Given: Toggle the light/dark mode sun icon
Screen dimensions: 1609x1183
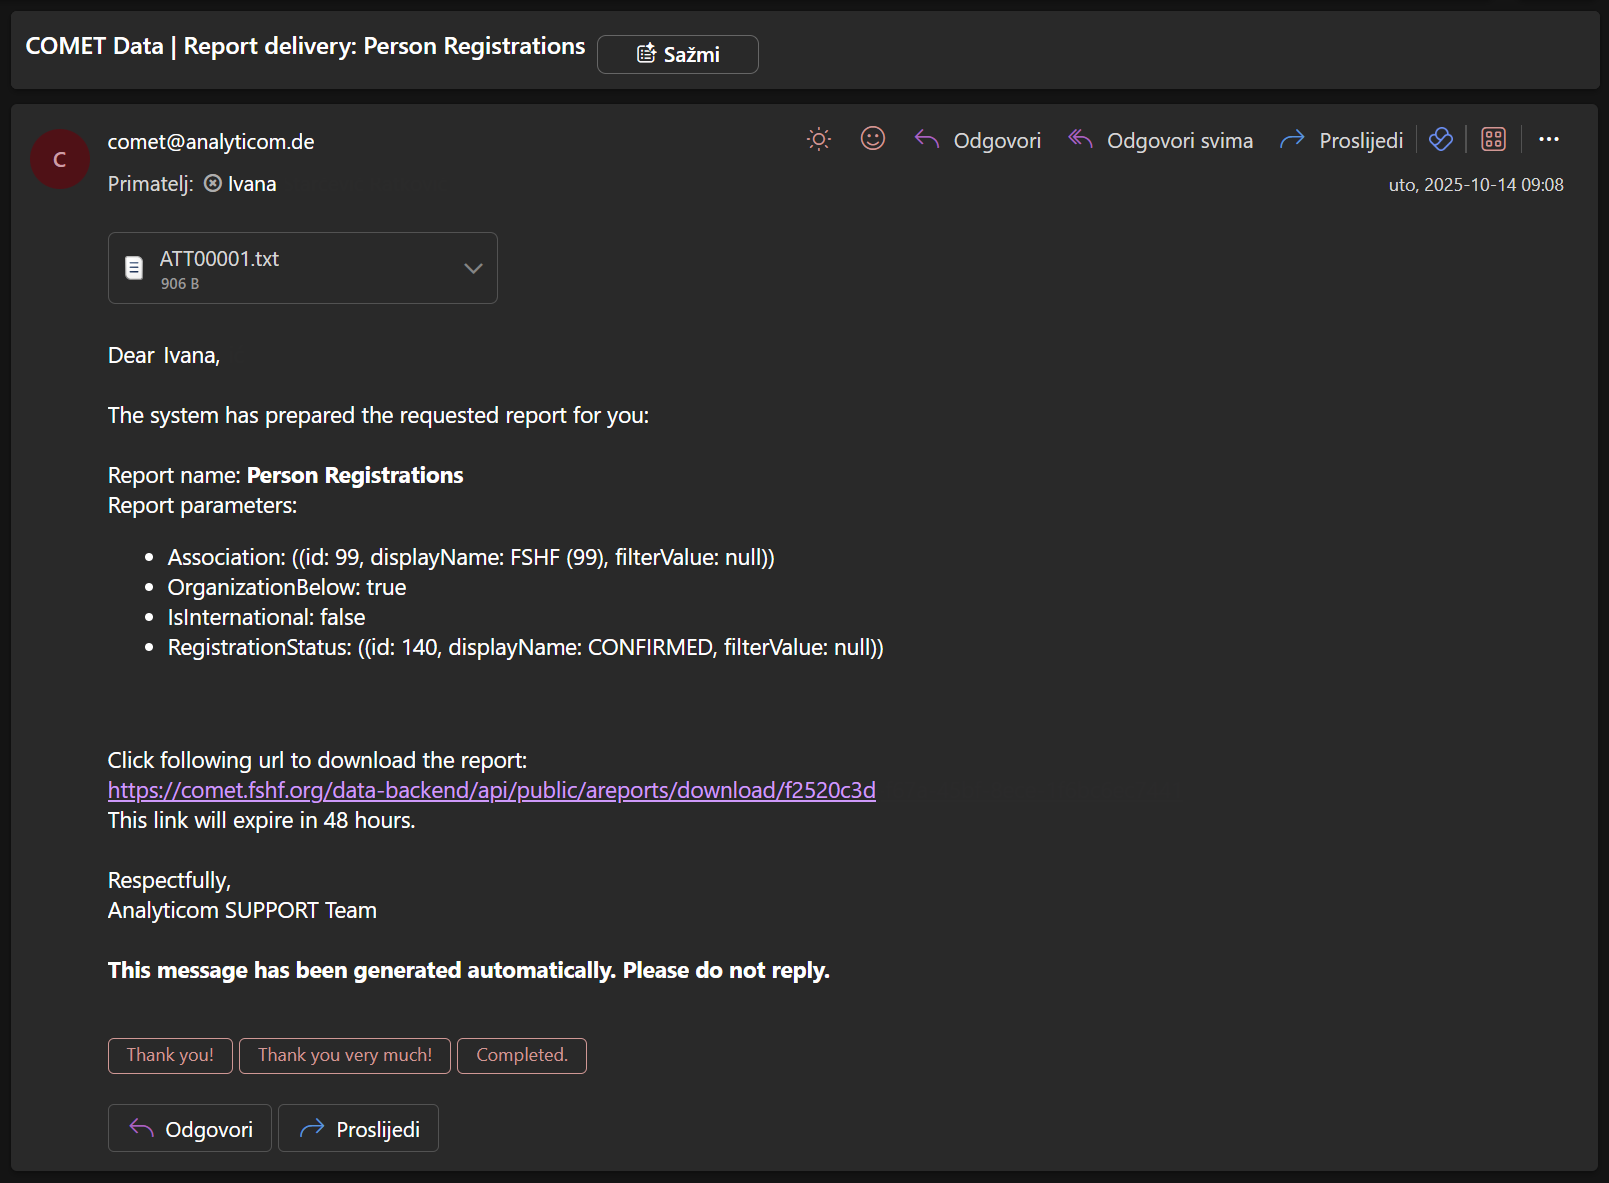Looking at the screenshot, I should click(818, 140).
